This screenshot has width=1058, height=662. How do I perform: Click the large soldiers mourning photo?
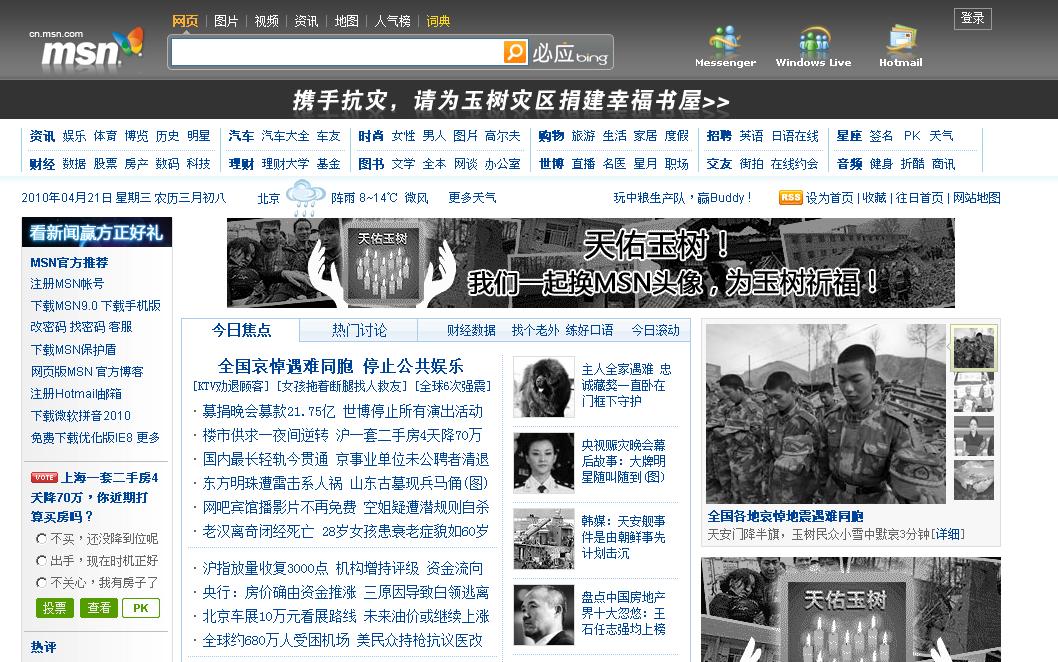tap(826, 414)
